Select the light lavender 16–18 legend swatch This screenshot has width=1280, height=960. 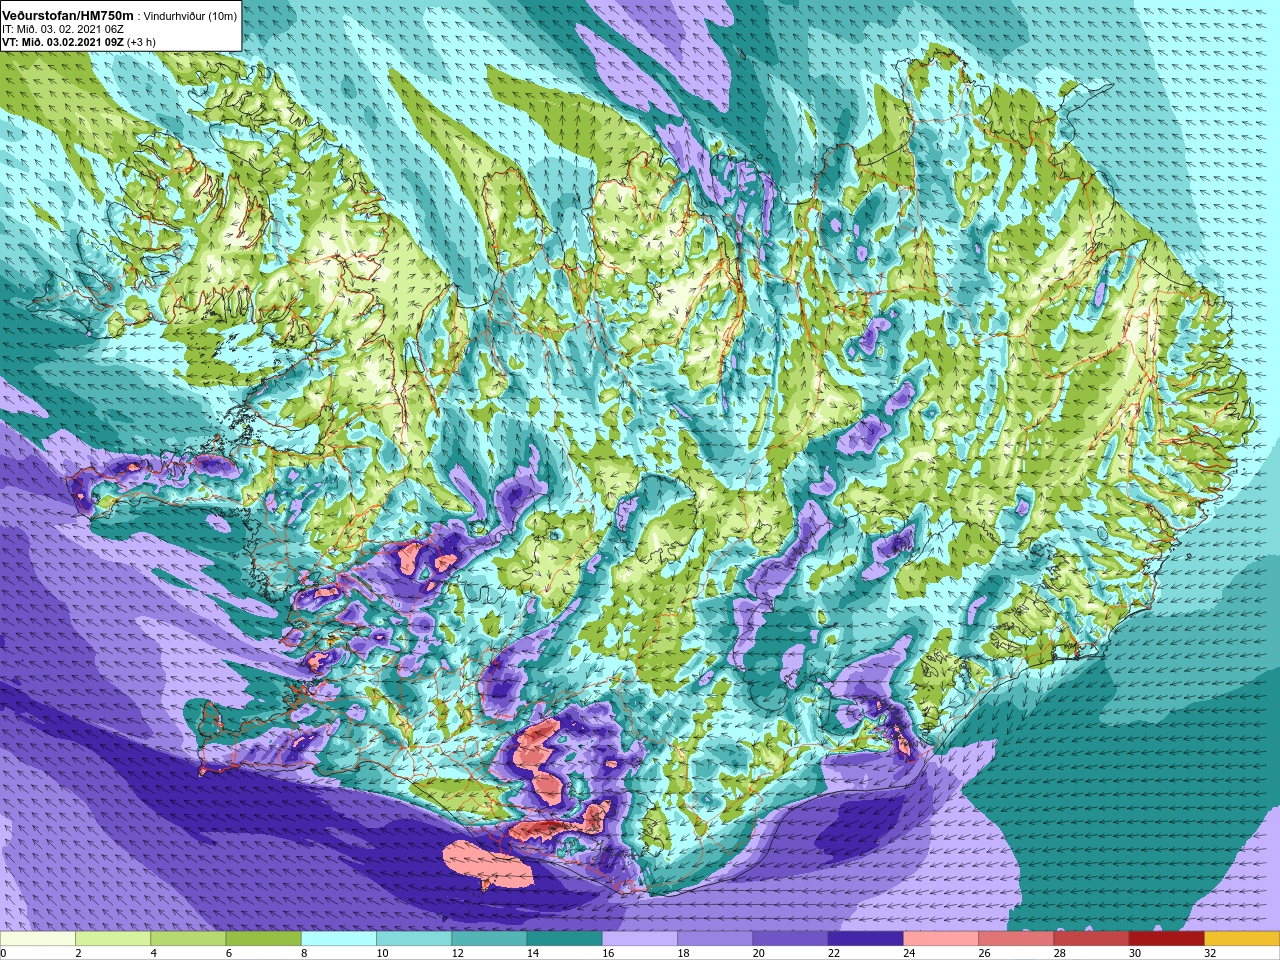click(x=640, y=939)
